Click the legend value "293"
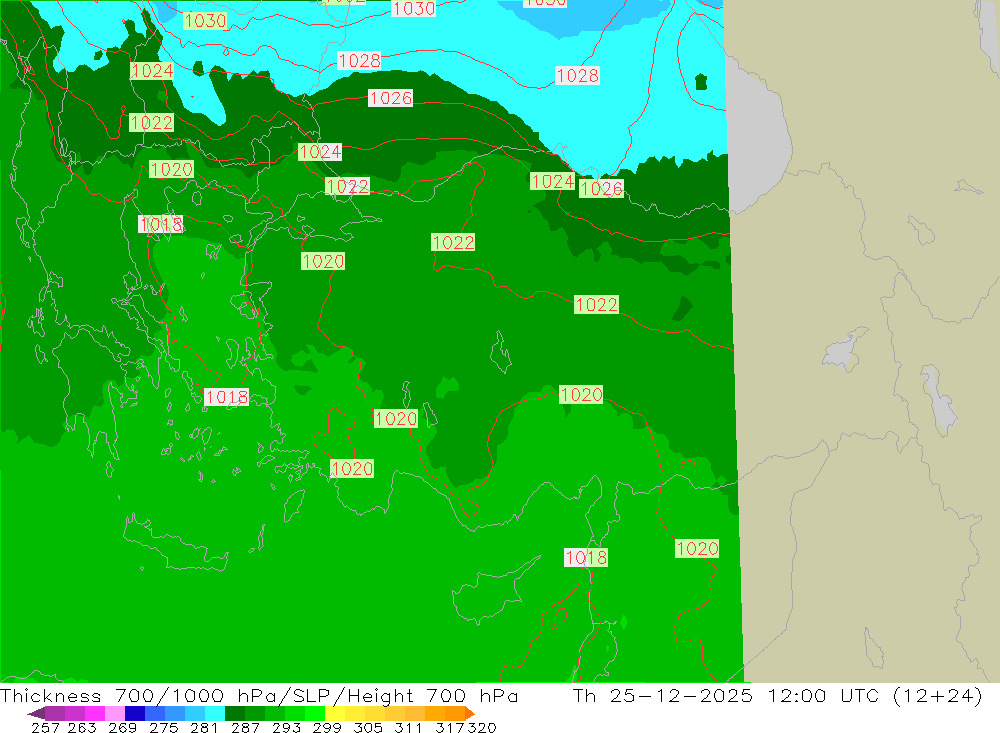1000x733 pixels. [x=286, y=728]
